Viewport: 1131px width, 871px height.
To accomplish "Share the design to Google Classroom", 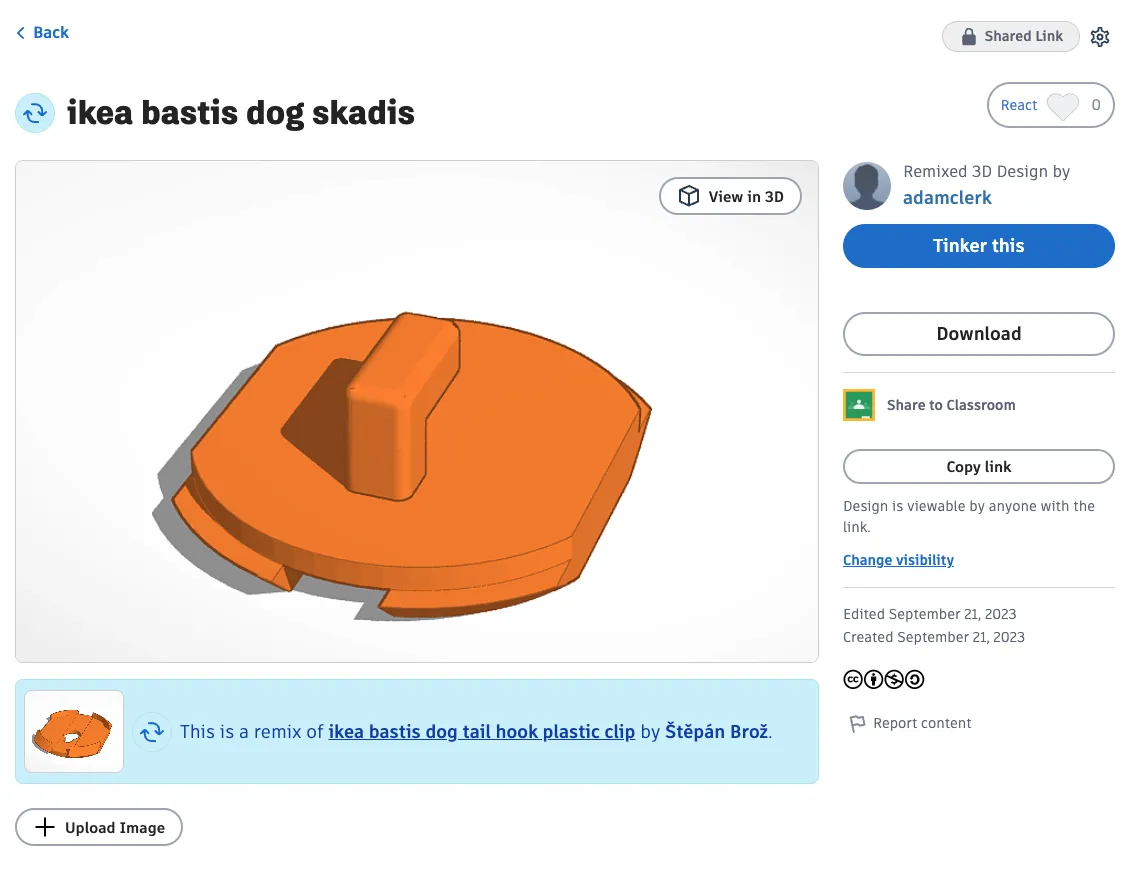I will point(929,405).
